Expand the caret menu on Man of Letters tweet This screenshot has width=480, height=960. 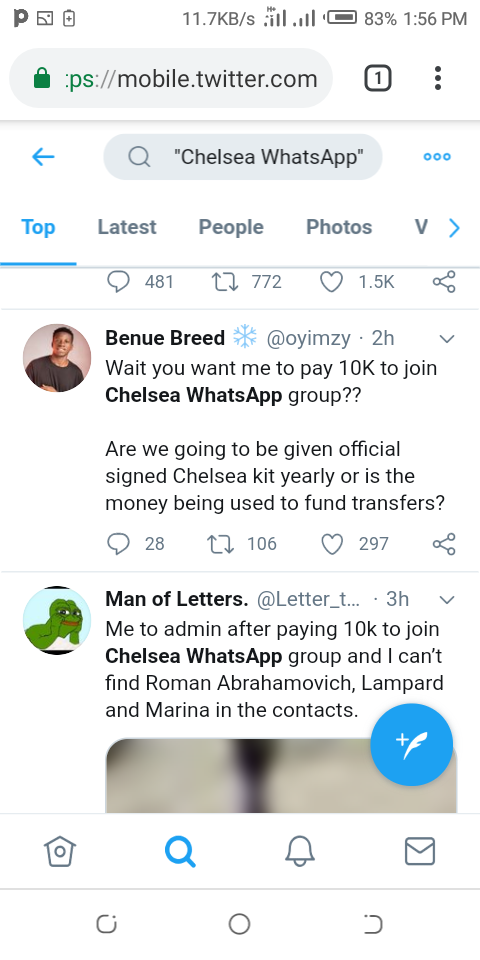(x=448, y=599)
